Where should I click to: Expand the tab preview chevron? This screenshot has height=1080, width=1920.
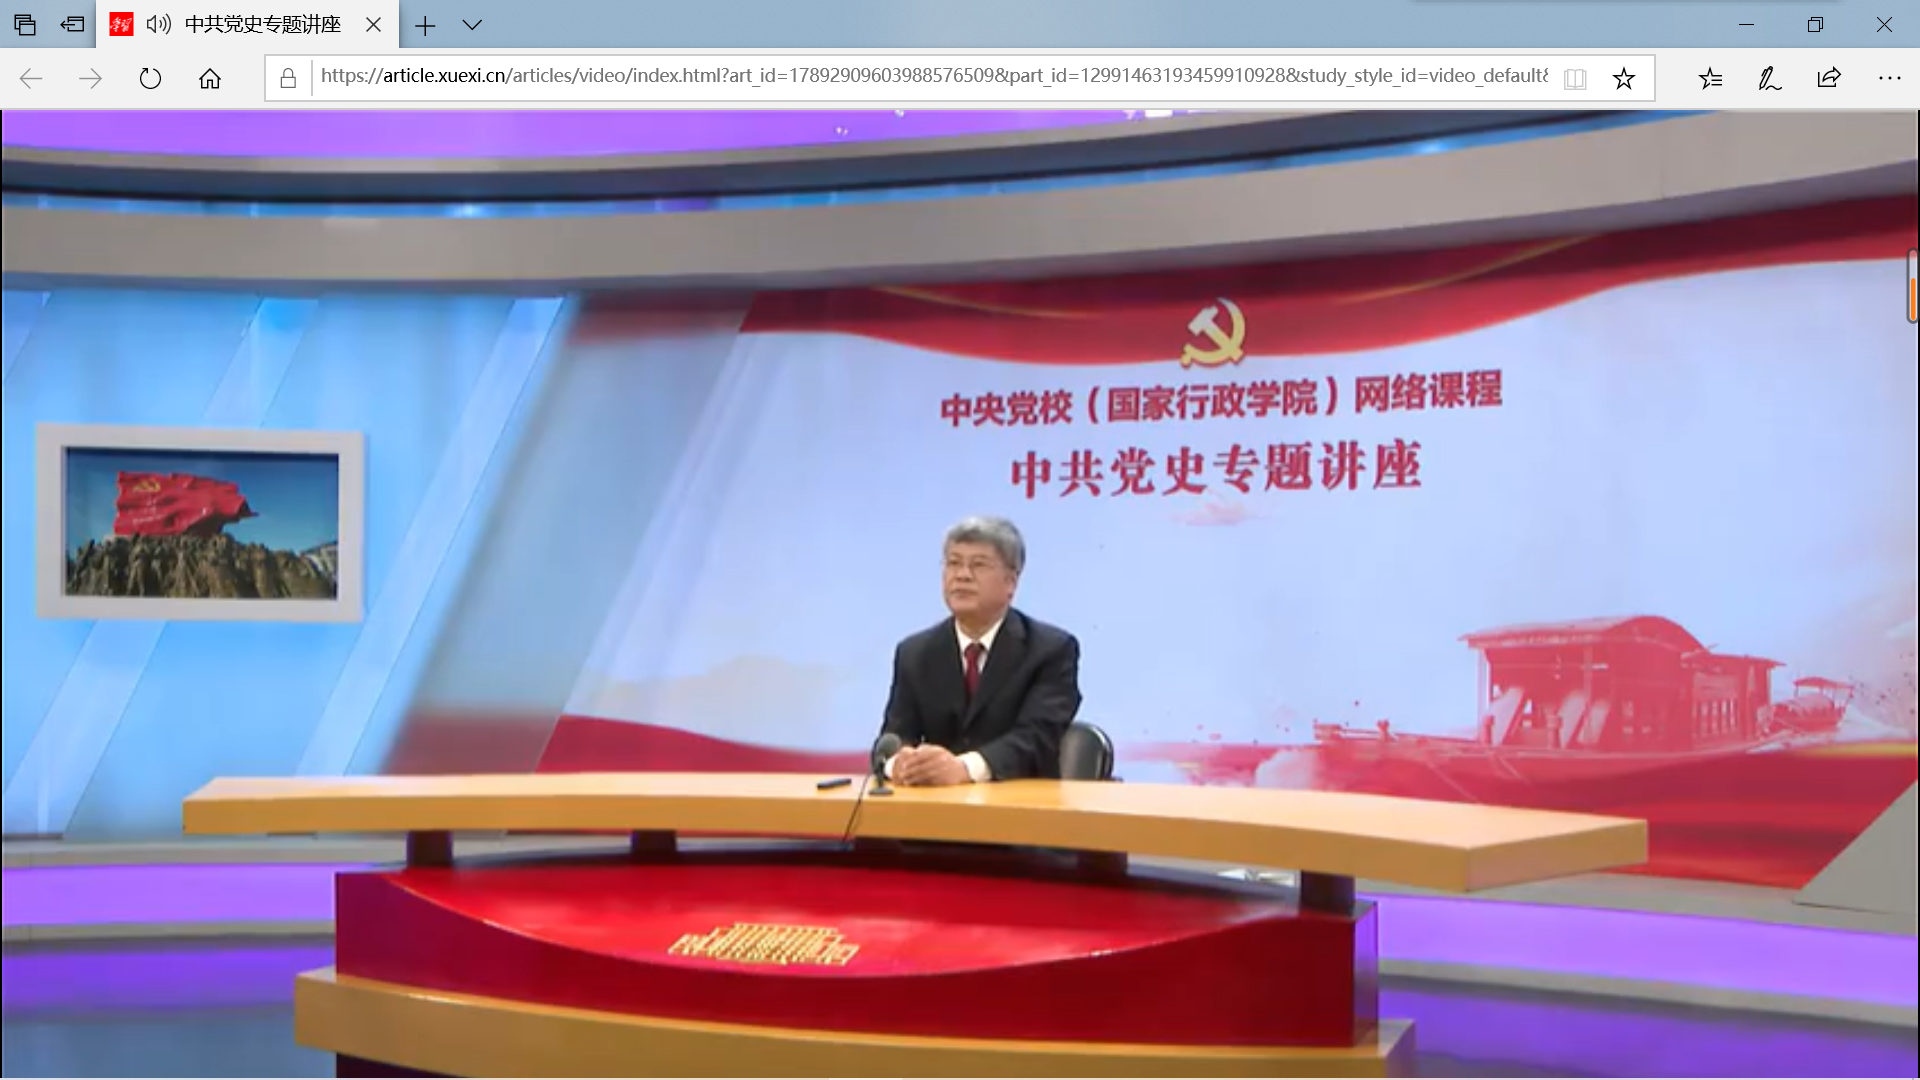coord(472,25)
